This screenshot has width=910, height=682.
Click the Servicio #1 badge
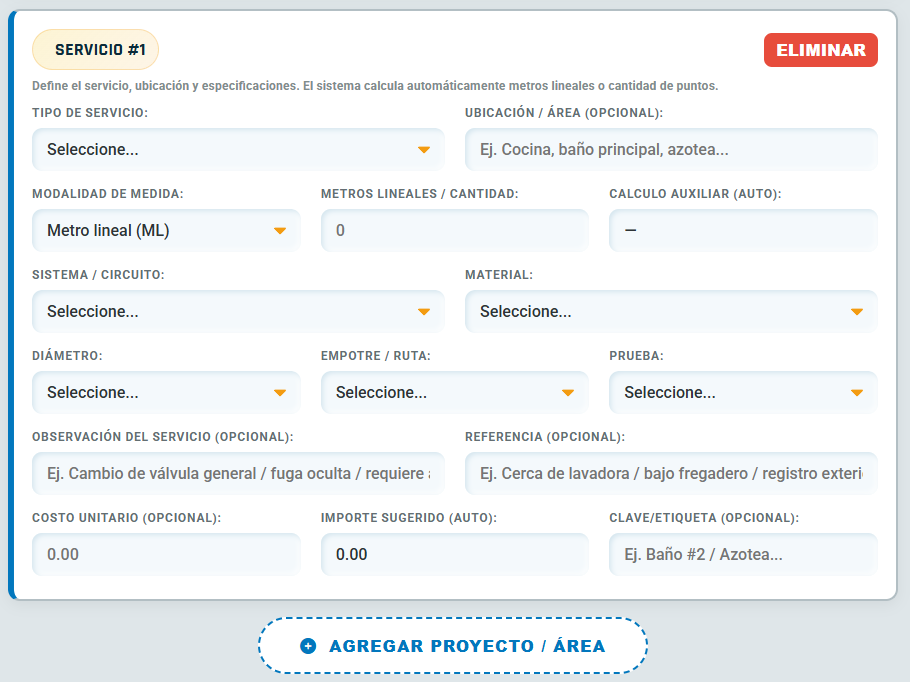[x=95, y=48]
